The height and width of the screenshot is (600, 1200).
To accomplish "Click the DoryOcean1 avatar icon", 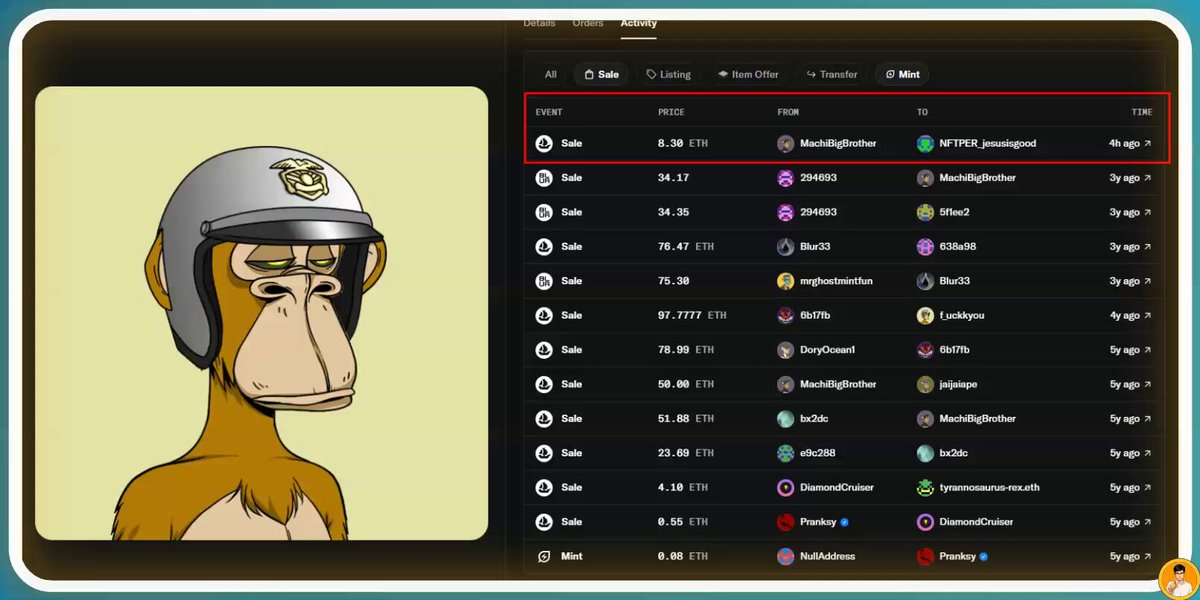I will click(x=786, y=350).
